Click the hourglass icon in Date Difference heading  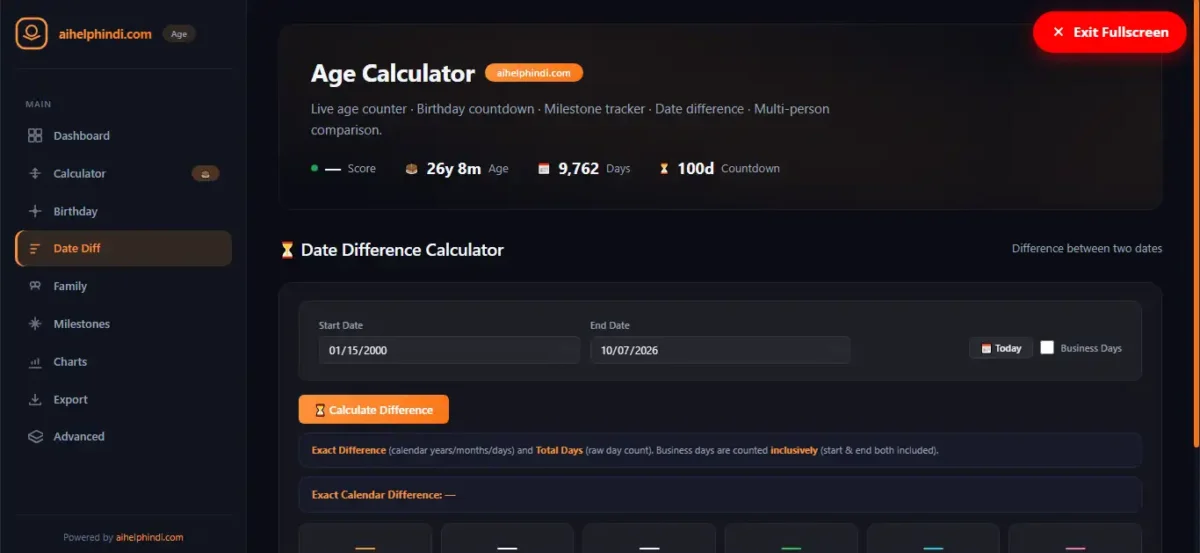click(x=288, y=250)
